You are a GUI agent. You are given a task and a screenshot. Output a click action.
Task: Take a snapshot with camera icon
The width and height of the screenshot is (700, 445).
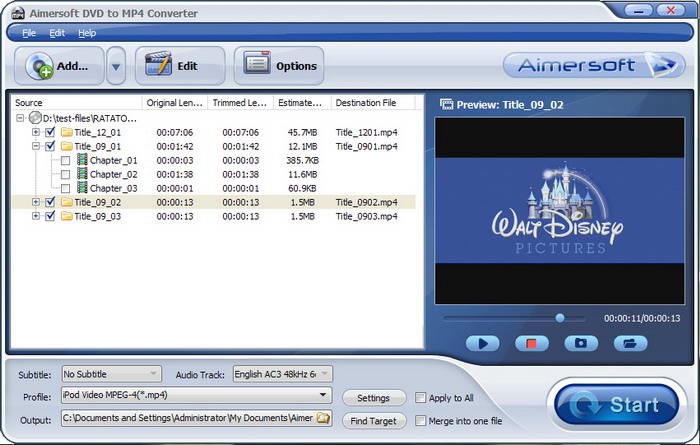(581, 343)
